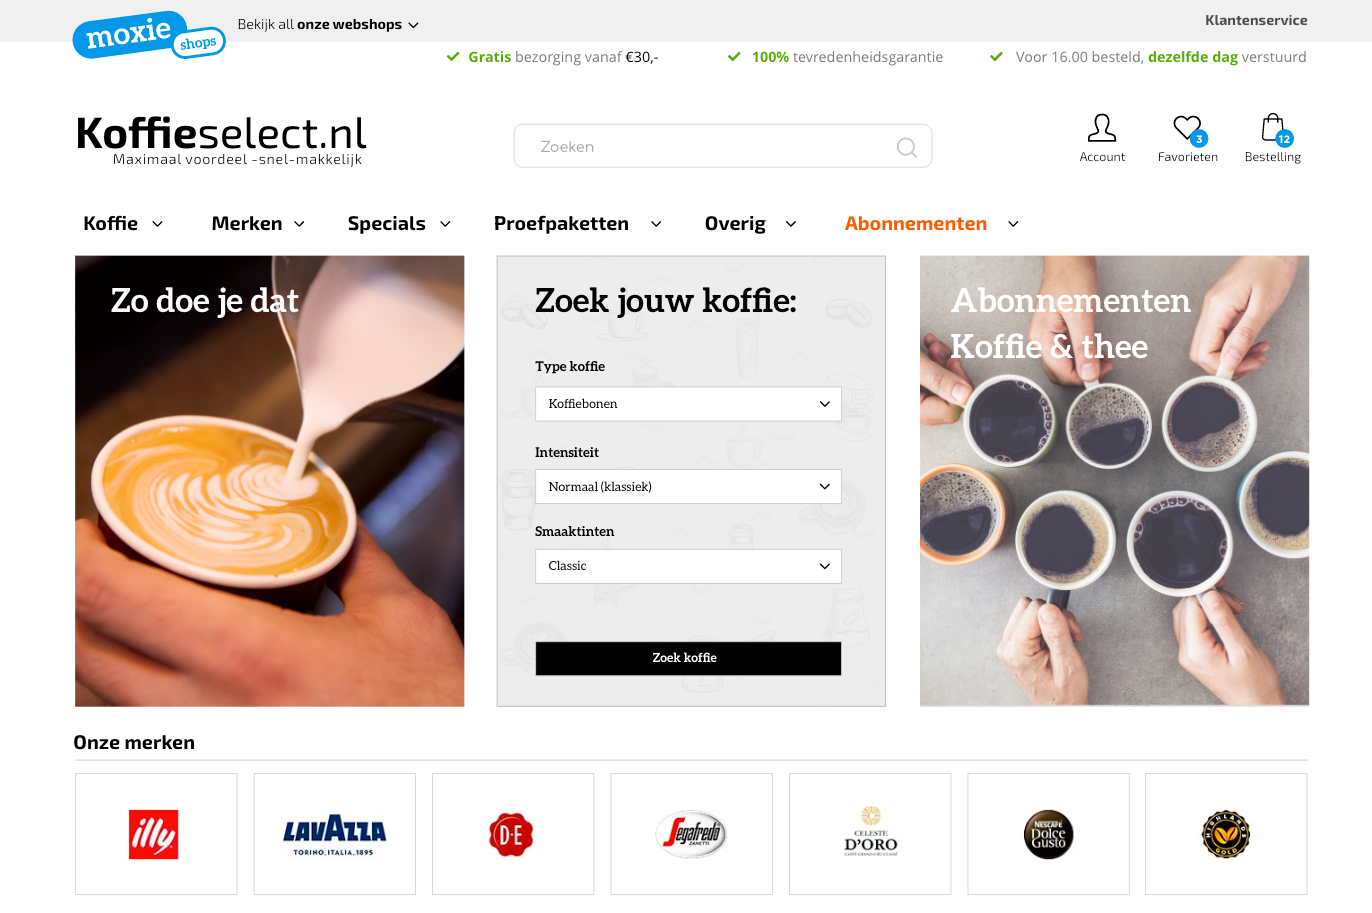Expand the onze webshops dropdown
Viewport: 1372px width, 913px height.
pyautogui.click(x=328, y=24)
